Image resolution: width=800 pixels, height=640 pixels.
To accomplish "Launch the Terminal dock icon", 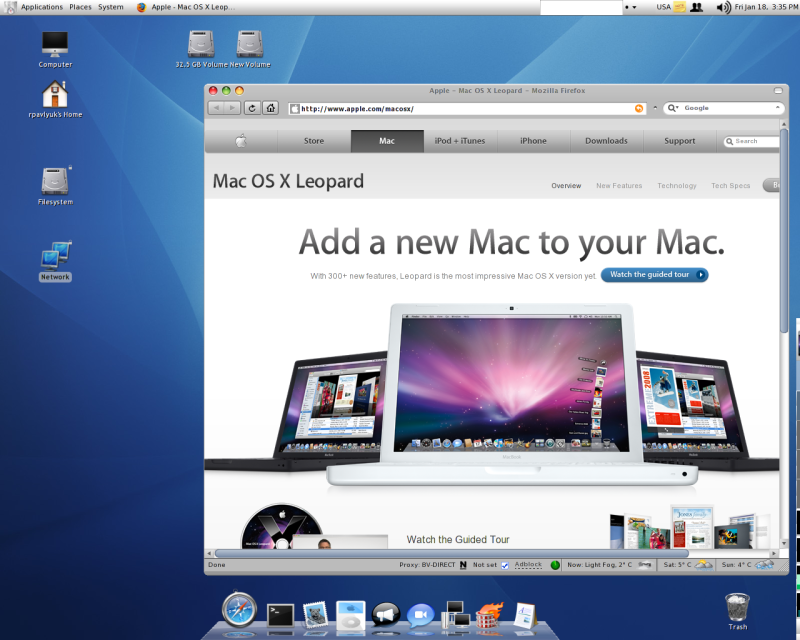I will [281, 615].
